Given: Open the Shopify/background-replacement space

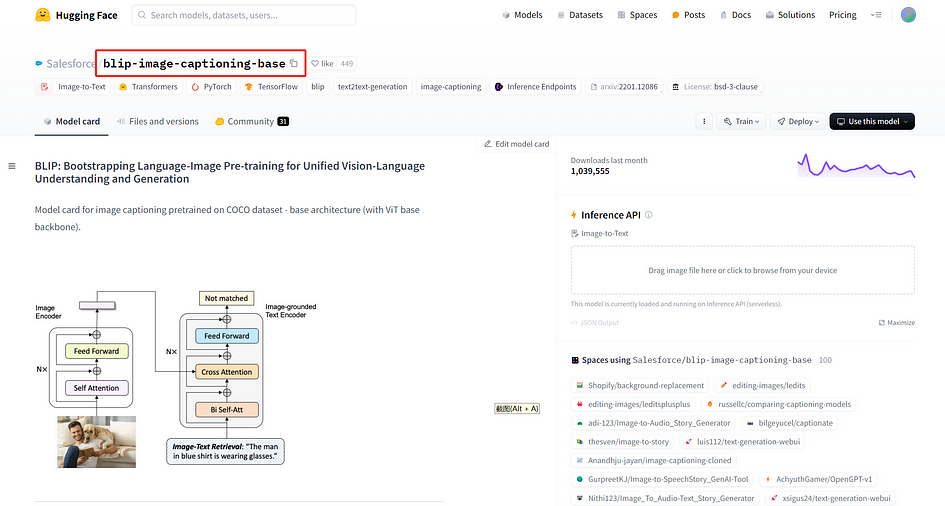Looking at the screenshot, I should (640, 386).
